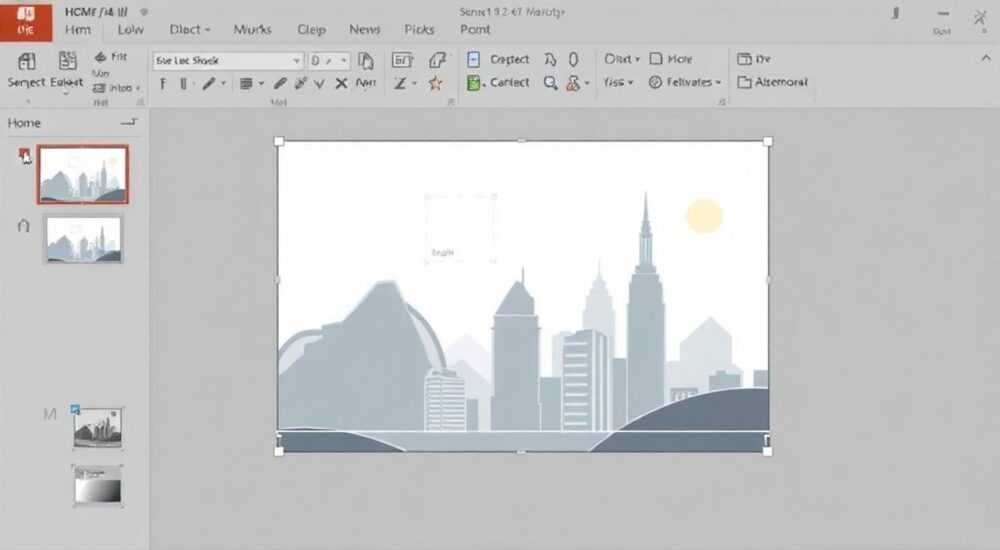Click the checkmark V icon
The height and width of the screenshot is (550, 1000).
(320, 84)
